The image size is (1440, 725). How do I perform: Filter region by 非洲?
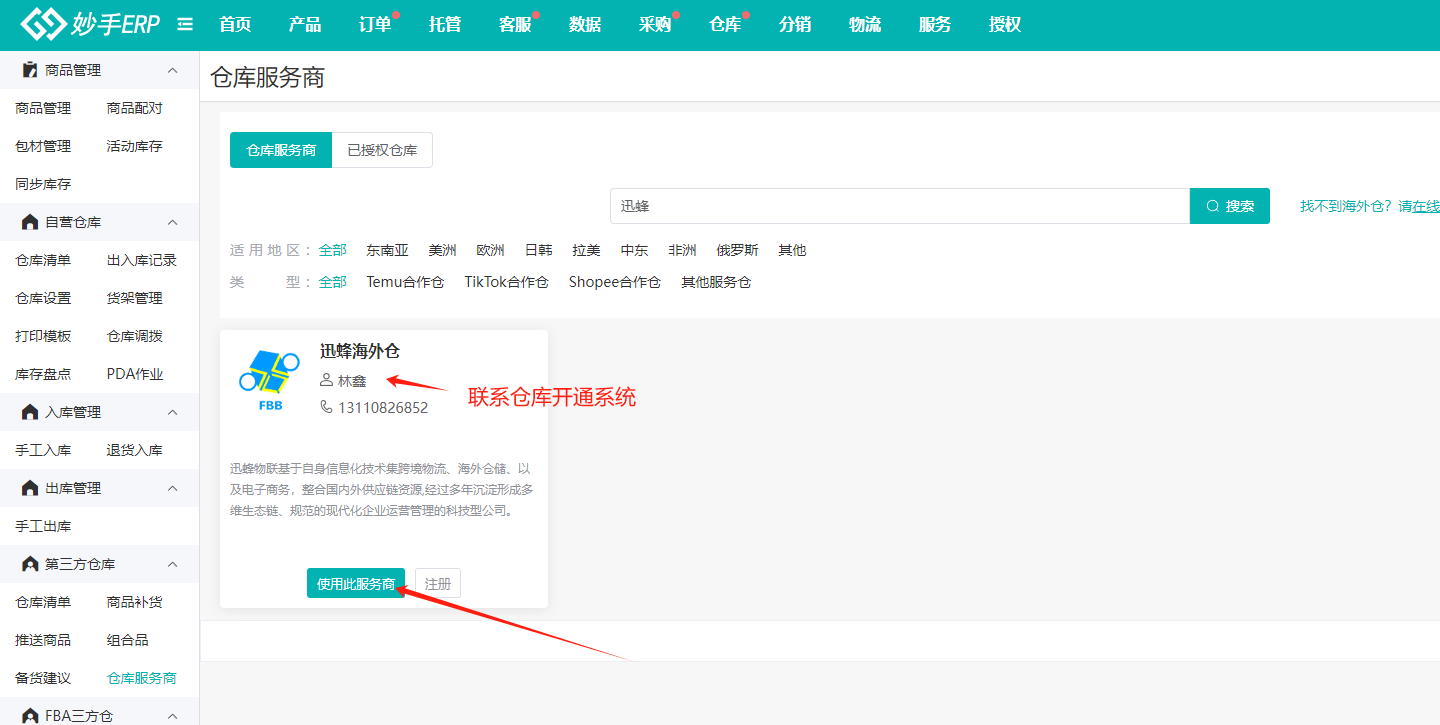(x=682, y=250)
